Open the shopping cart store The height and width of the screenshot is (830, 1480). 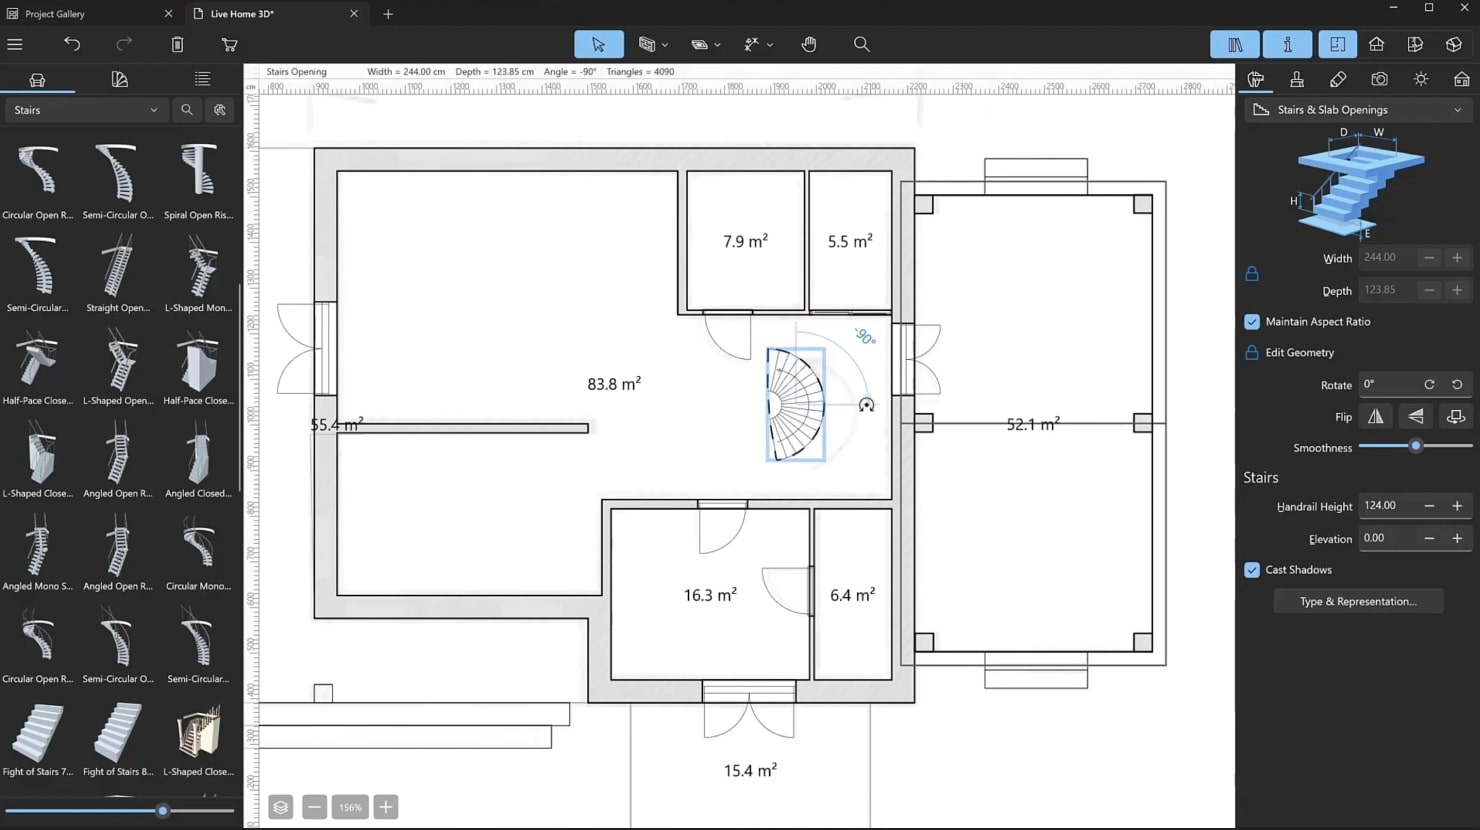tap(229, 44)
